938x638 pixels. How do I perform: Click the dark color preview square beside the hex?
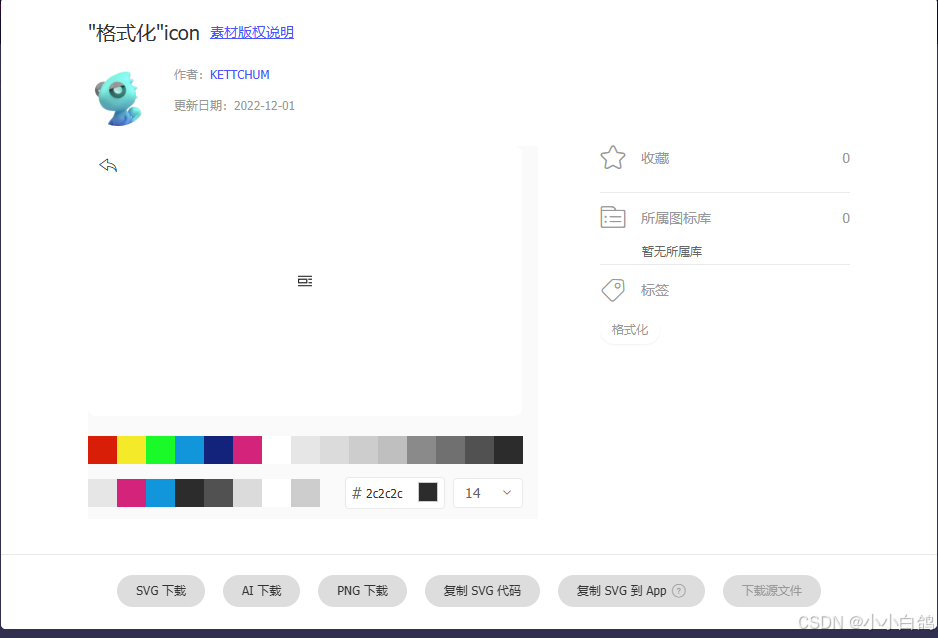(x=428, y=493)
